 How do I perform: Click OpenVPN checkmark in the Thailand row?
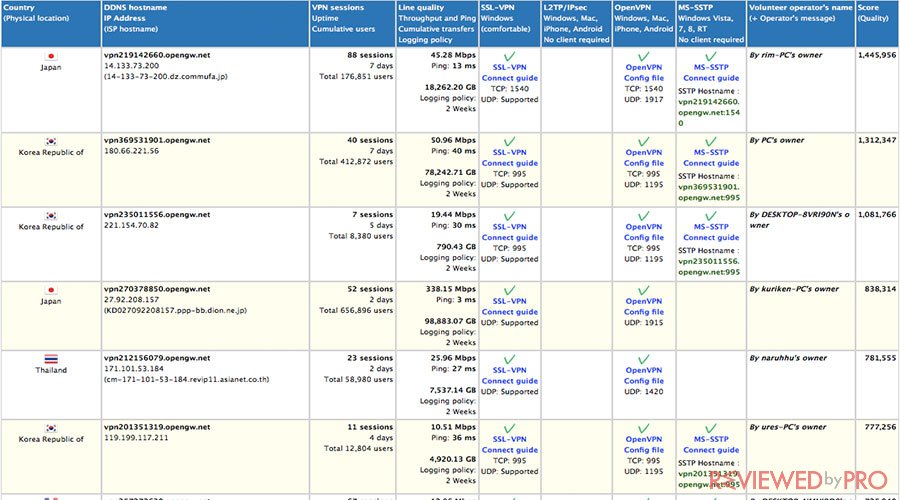tap(643, 359)
